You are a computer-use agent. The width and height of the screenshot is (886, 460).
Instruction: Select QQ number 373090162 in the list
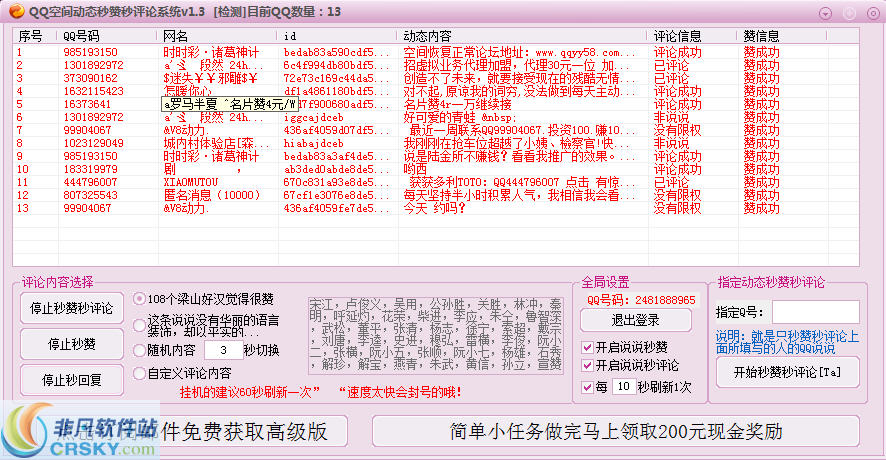coord(90,78)
